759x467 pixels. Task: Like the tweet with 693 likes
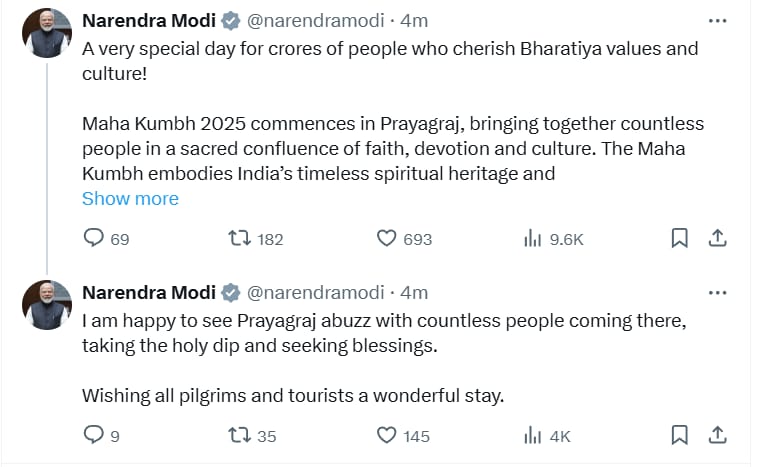coord(387,238)
